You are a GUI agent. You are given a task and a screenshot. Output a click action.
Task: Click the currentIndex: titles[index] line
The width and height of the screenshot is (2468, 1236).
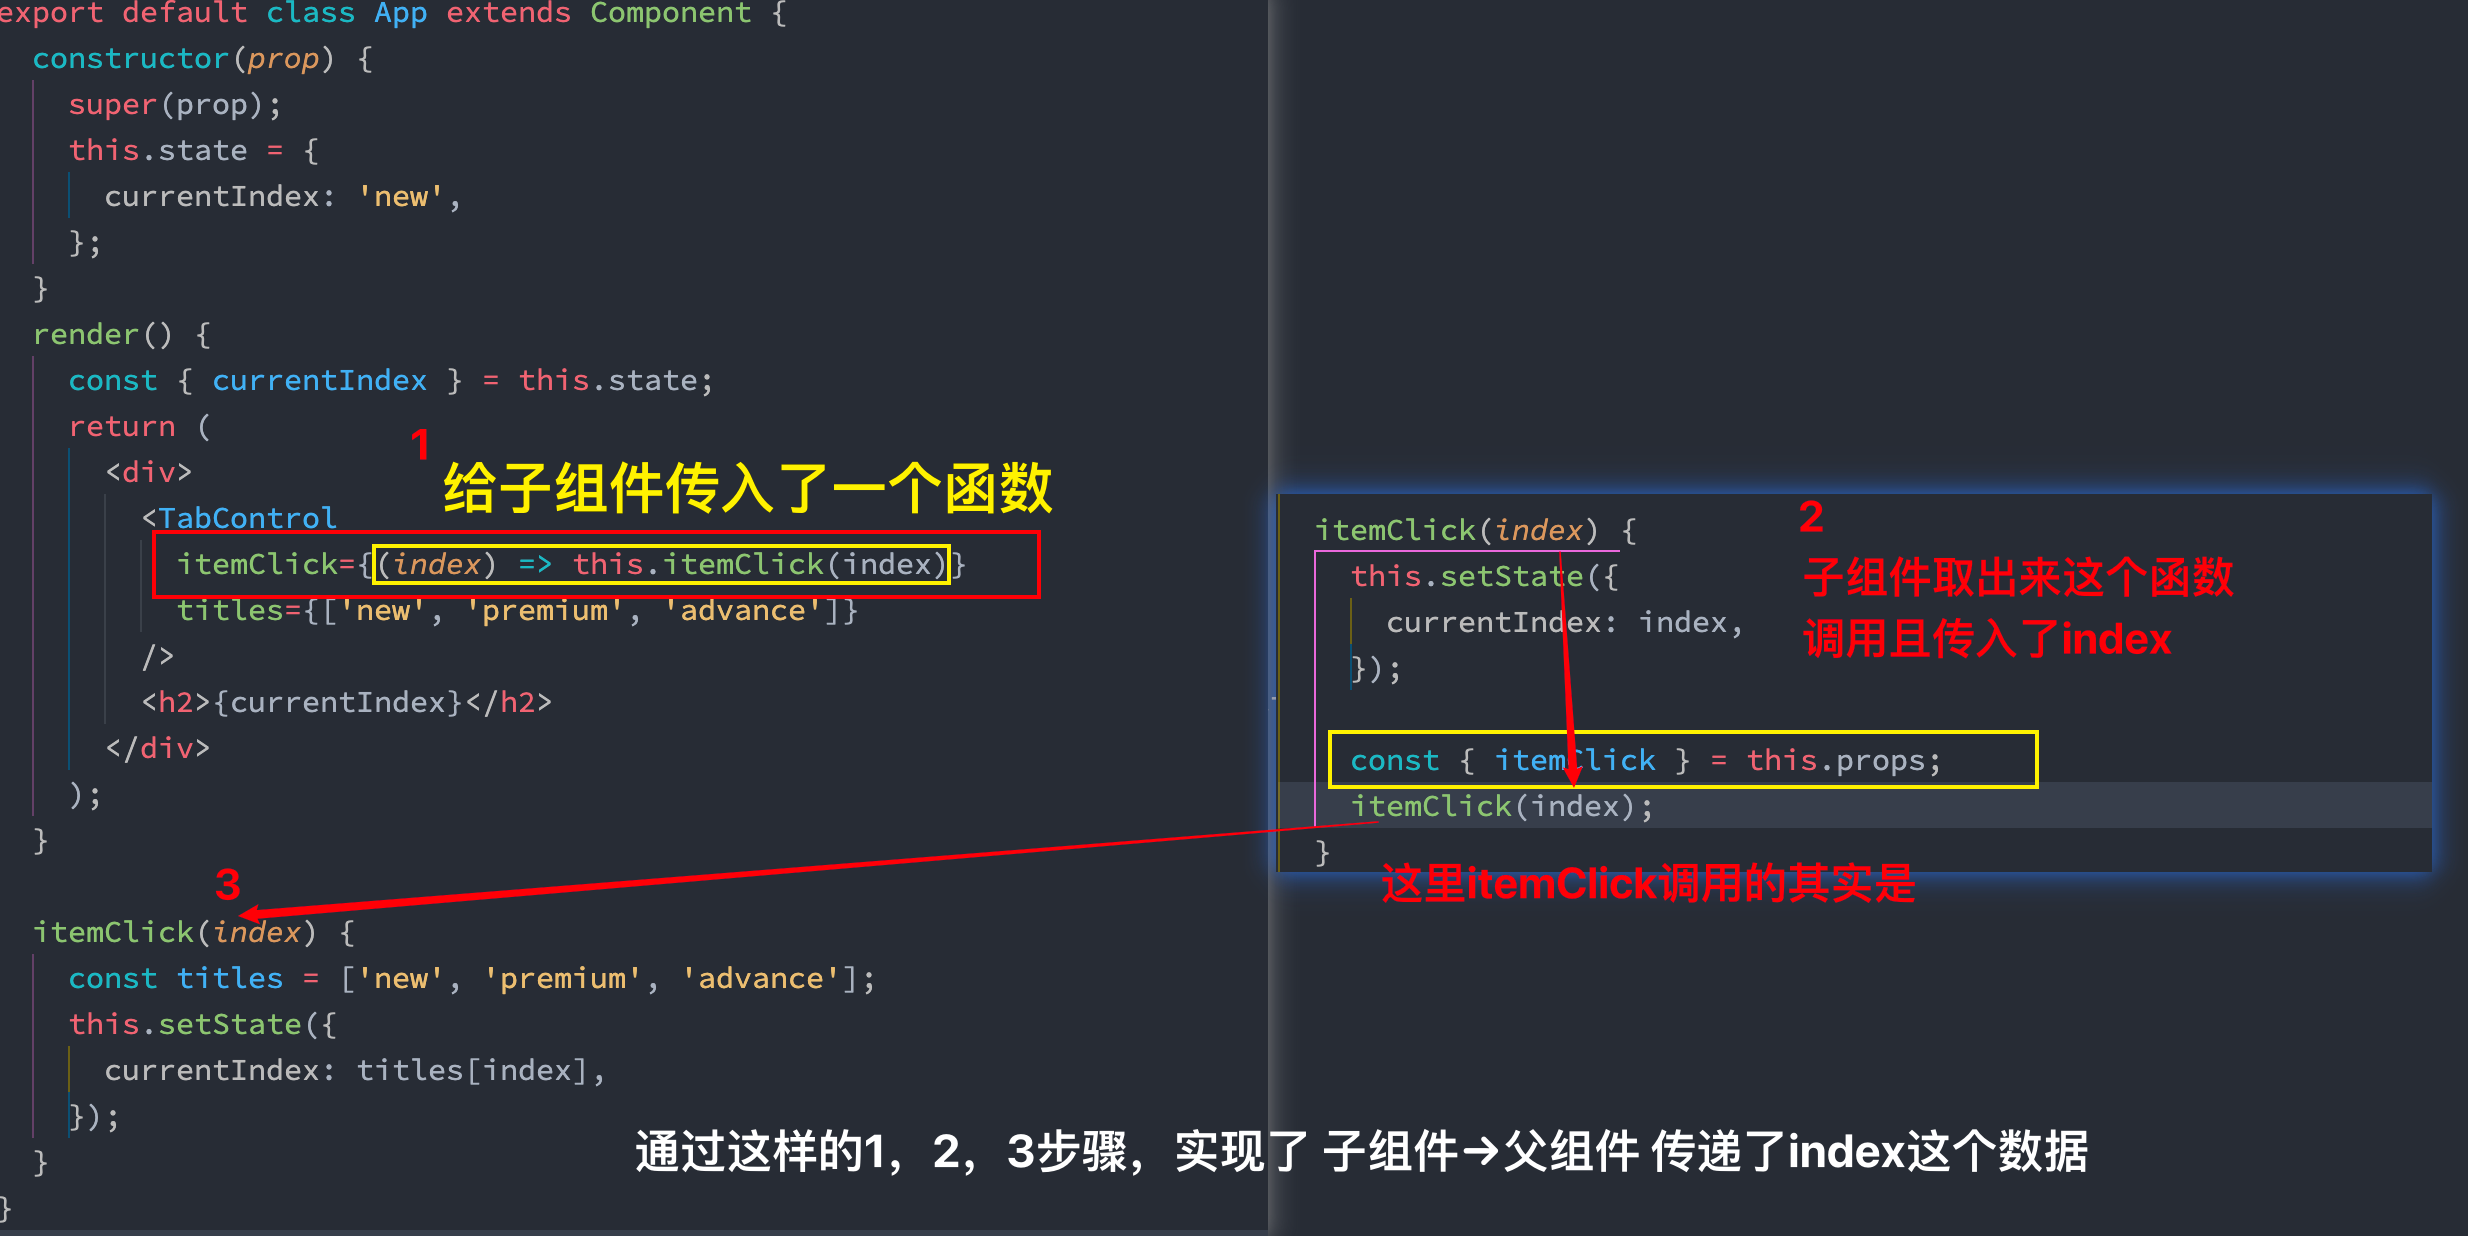(355, 1071)
